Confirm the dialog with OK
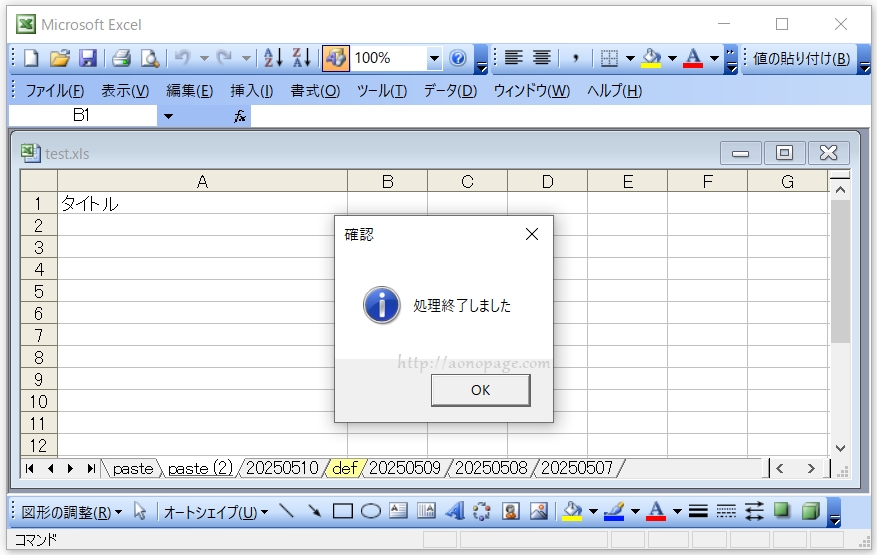Viewport: 877px width, 555px height. 480,390
